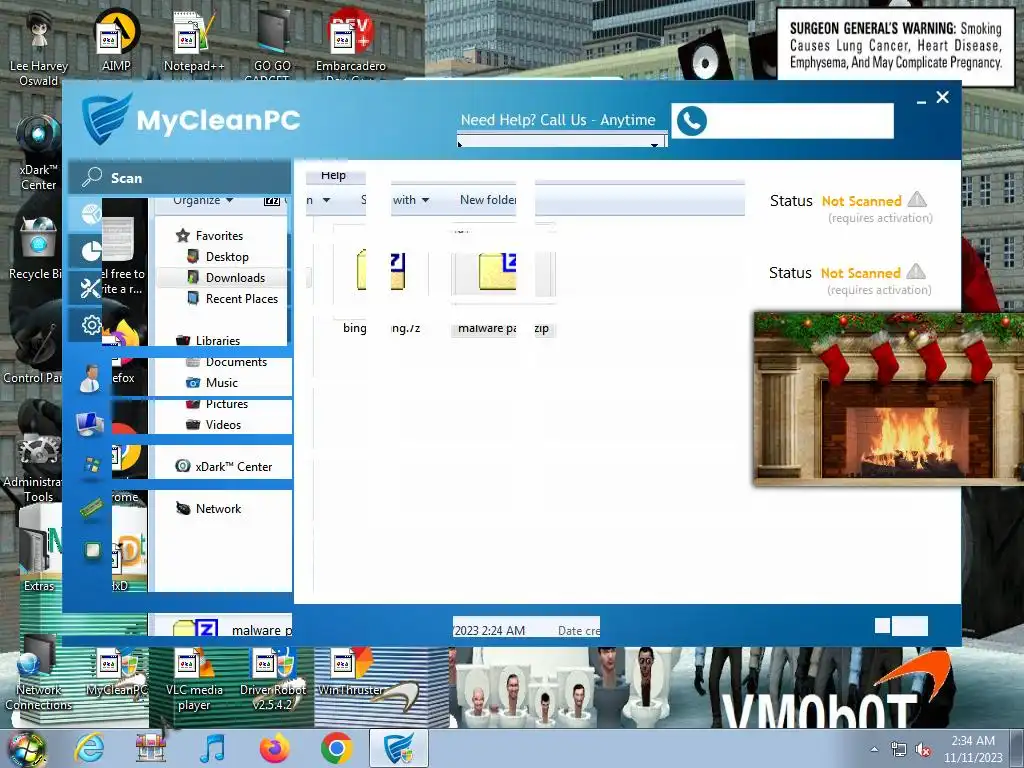Click the Windows flag sidebar icon
1024x768 pixels.
click(91, 466)
